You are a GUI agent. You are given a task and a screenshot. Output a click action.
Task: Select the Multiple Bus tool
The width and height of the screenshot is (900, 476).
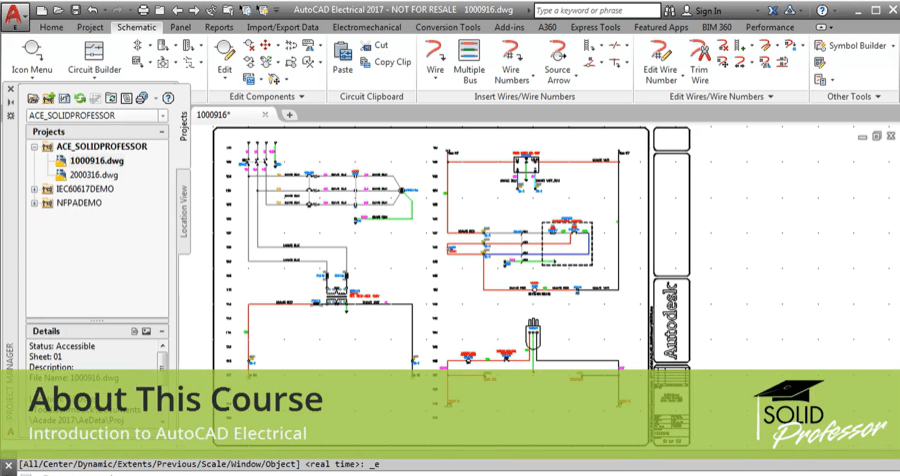[469, 61]
